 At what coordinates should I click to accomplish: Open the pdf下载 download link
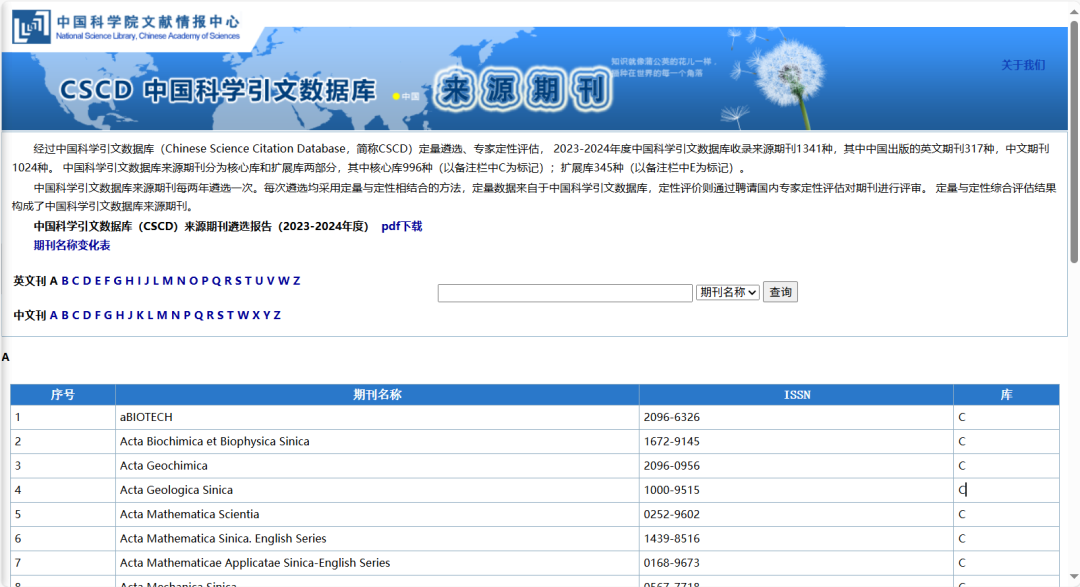tap(401, 226)
